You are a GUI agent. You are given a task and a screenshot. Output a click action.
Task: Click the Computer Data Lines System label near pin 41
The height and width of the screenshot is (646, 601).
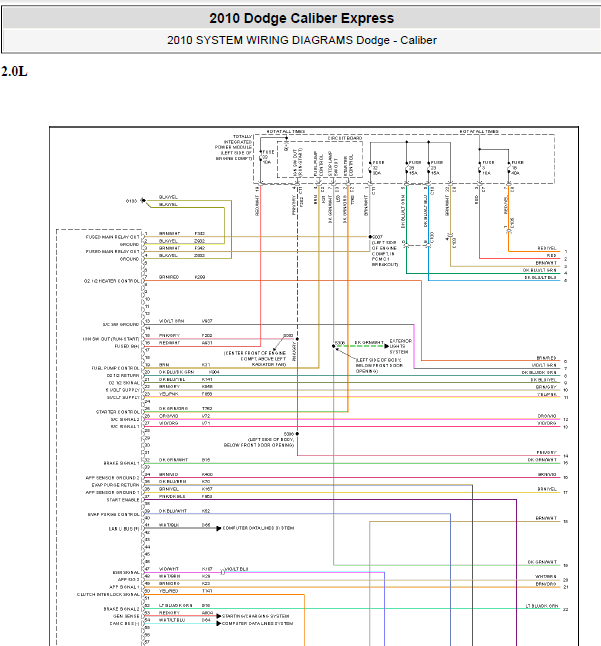point(258,528)
